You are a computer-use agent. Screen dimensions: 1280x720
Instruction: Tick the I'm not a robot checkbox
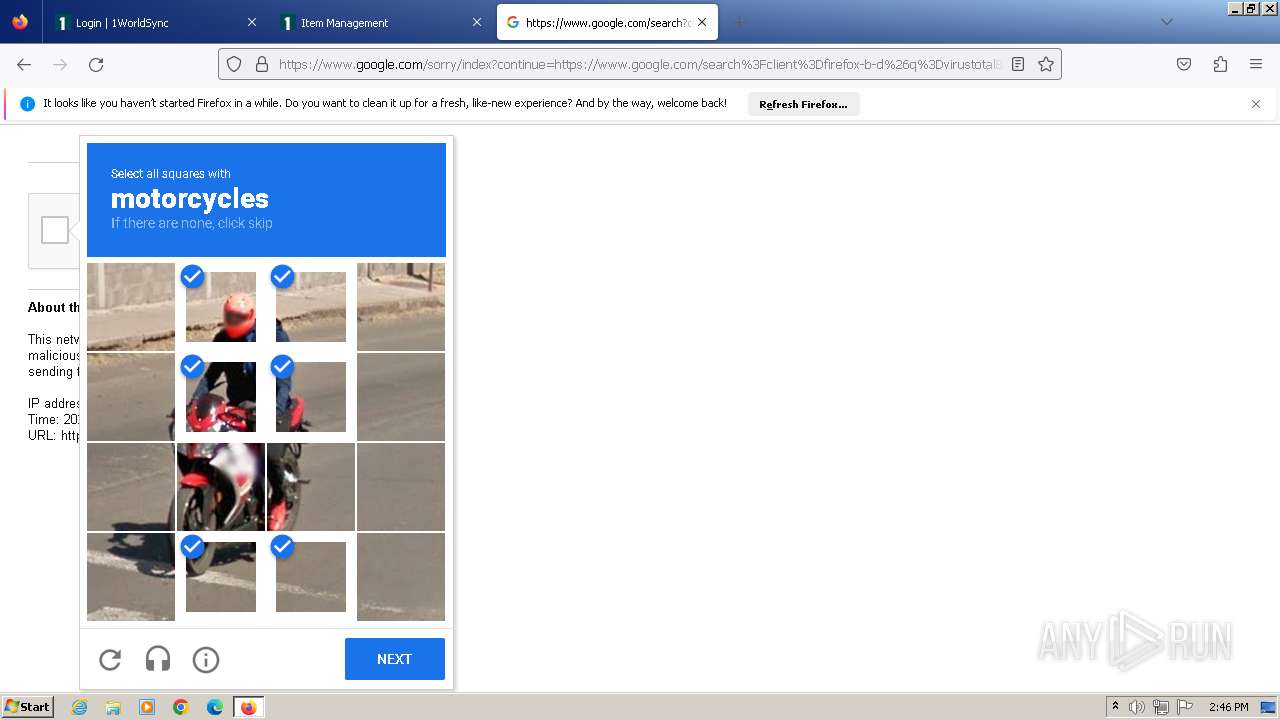pyautogui.click(x=55, y=230)
